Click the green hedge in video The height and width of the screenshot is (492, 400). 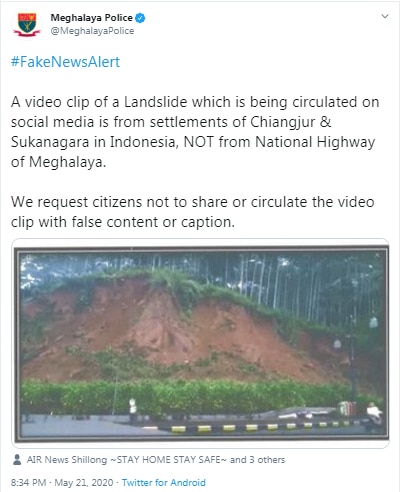coord(187,397)
